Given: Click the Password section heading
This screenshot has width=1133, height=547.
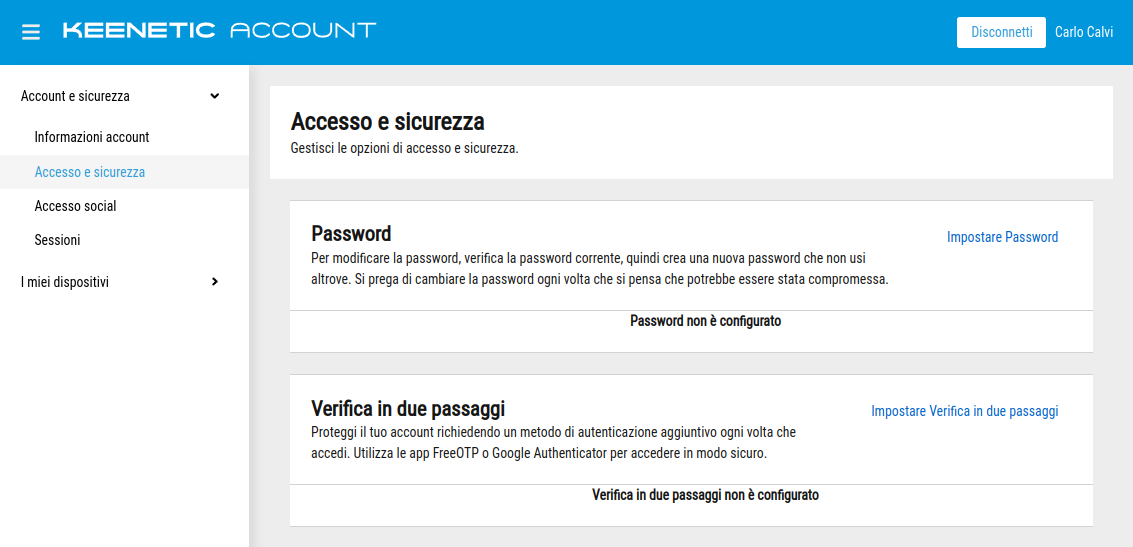Looking at the screenshot, I should click(351, 234).
